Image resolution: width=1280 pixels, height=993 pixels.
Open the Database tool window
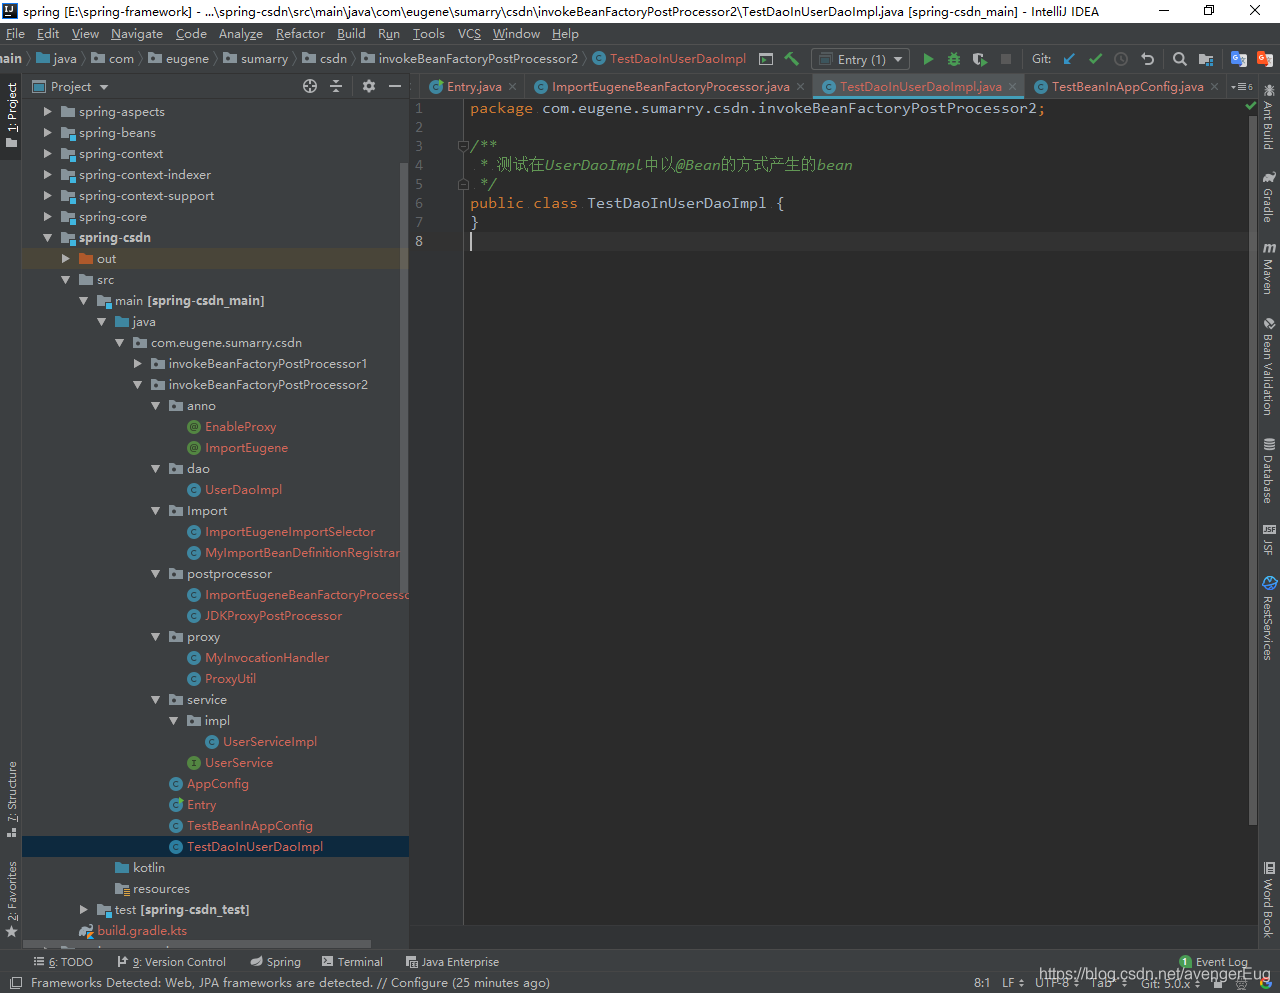pos(1269,470)
